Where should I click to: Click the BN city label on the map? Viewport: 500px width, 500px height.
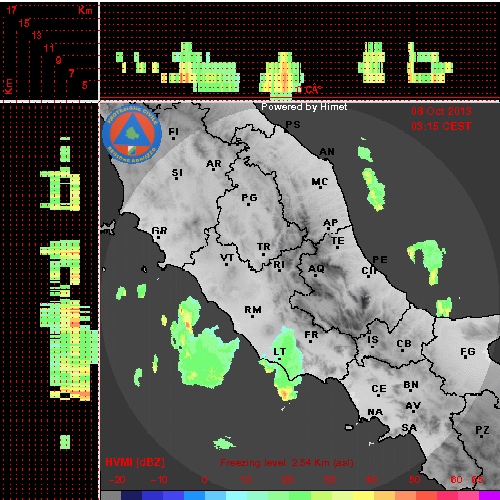tap(411, 385)
